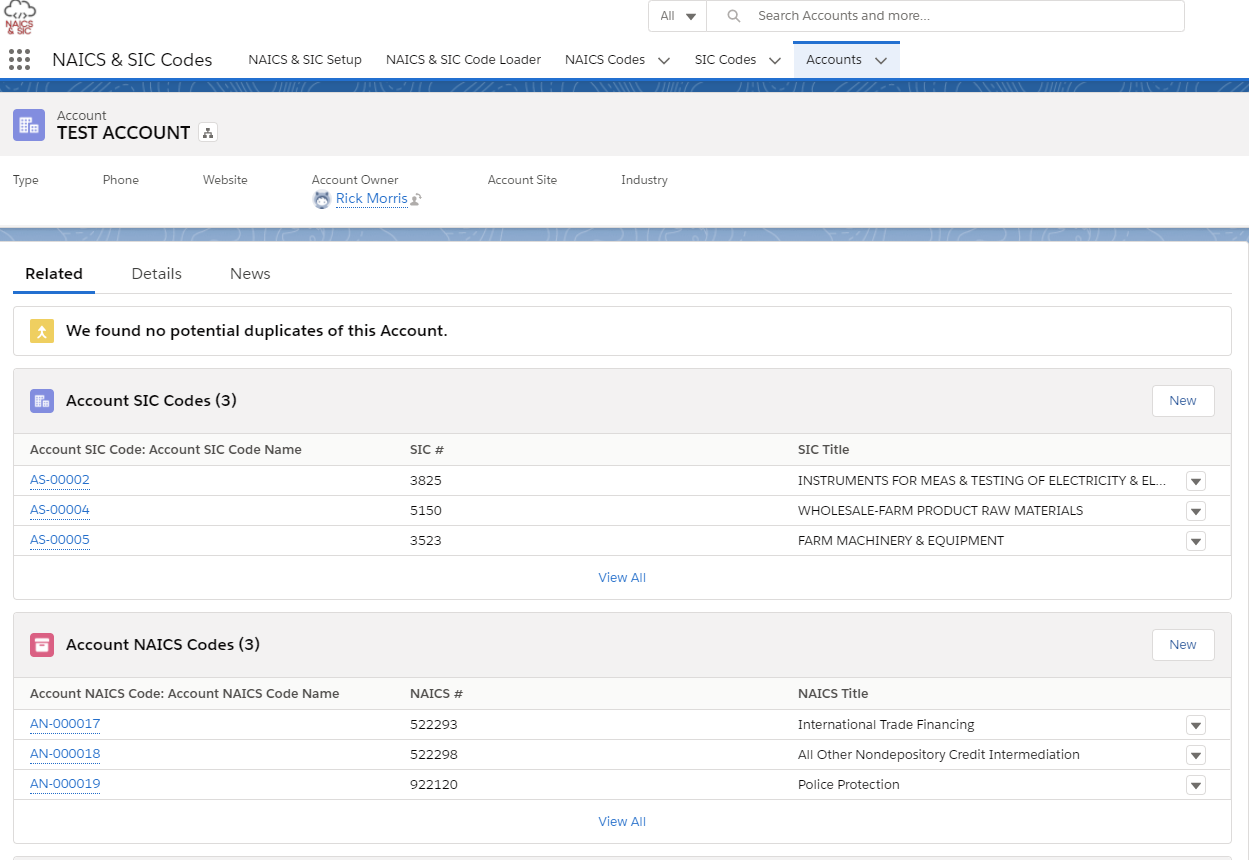Click the duplicates merge icon in banner
The image size is (1249, 860).
click(x=42, y=331)
